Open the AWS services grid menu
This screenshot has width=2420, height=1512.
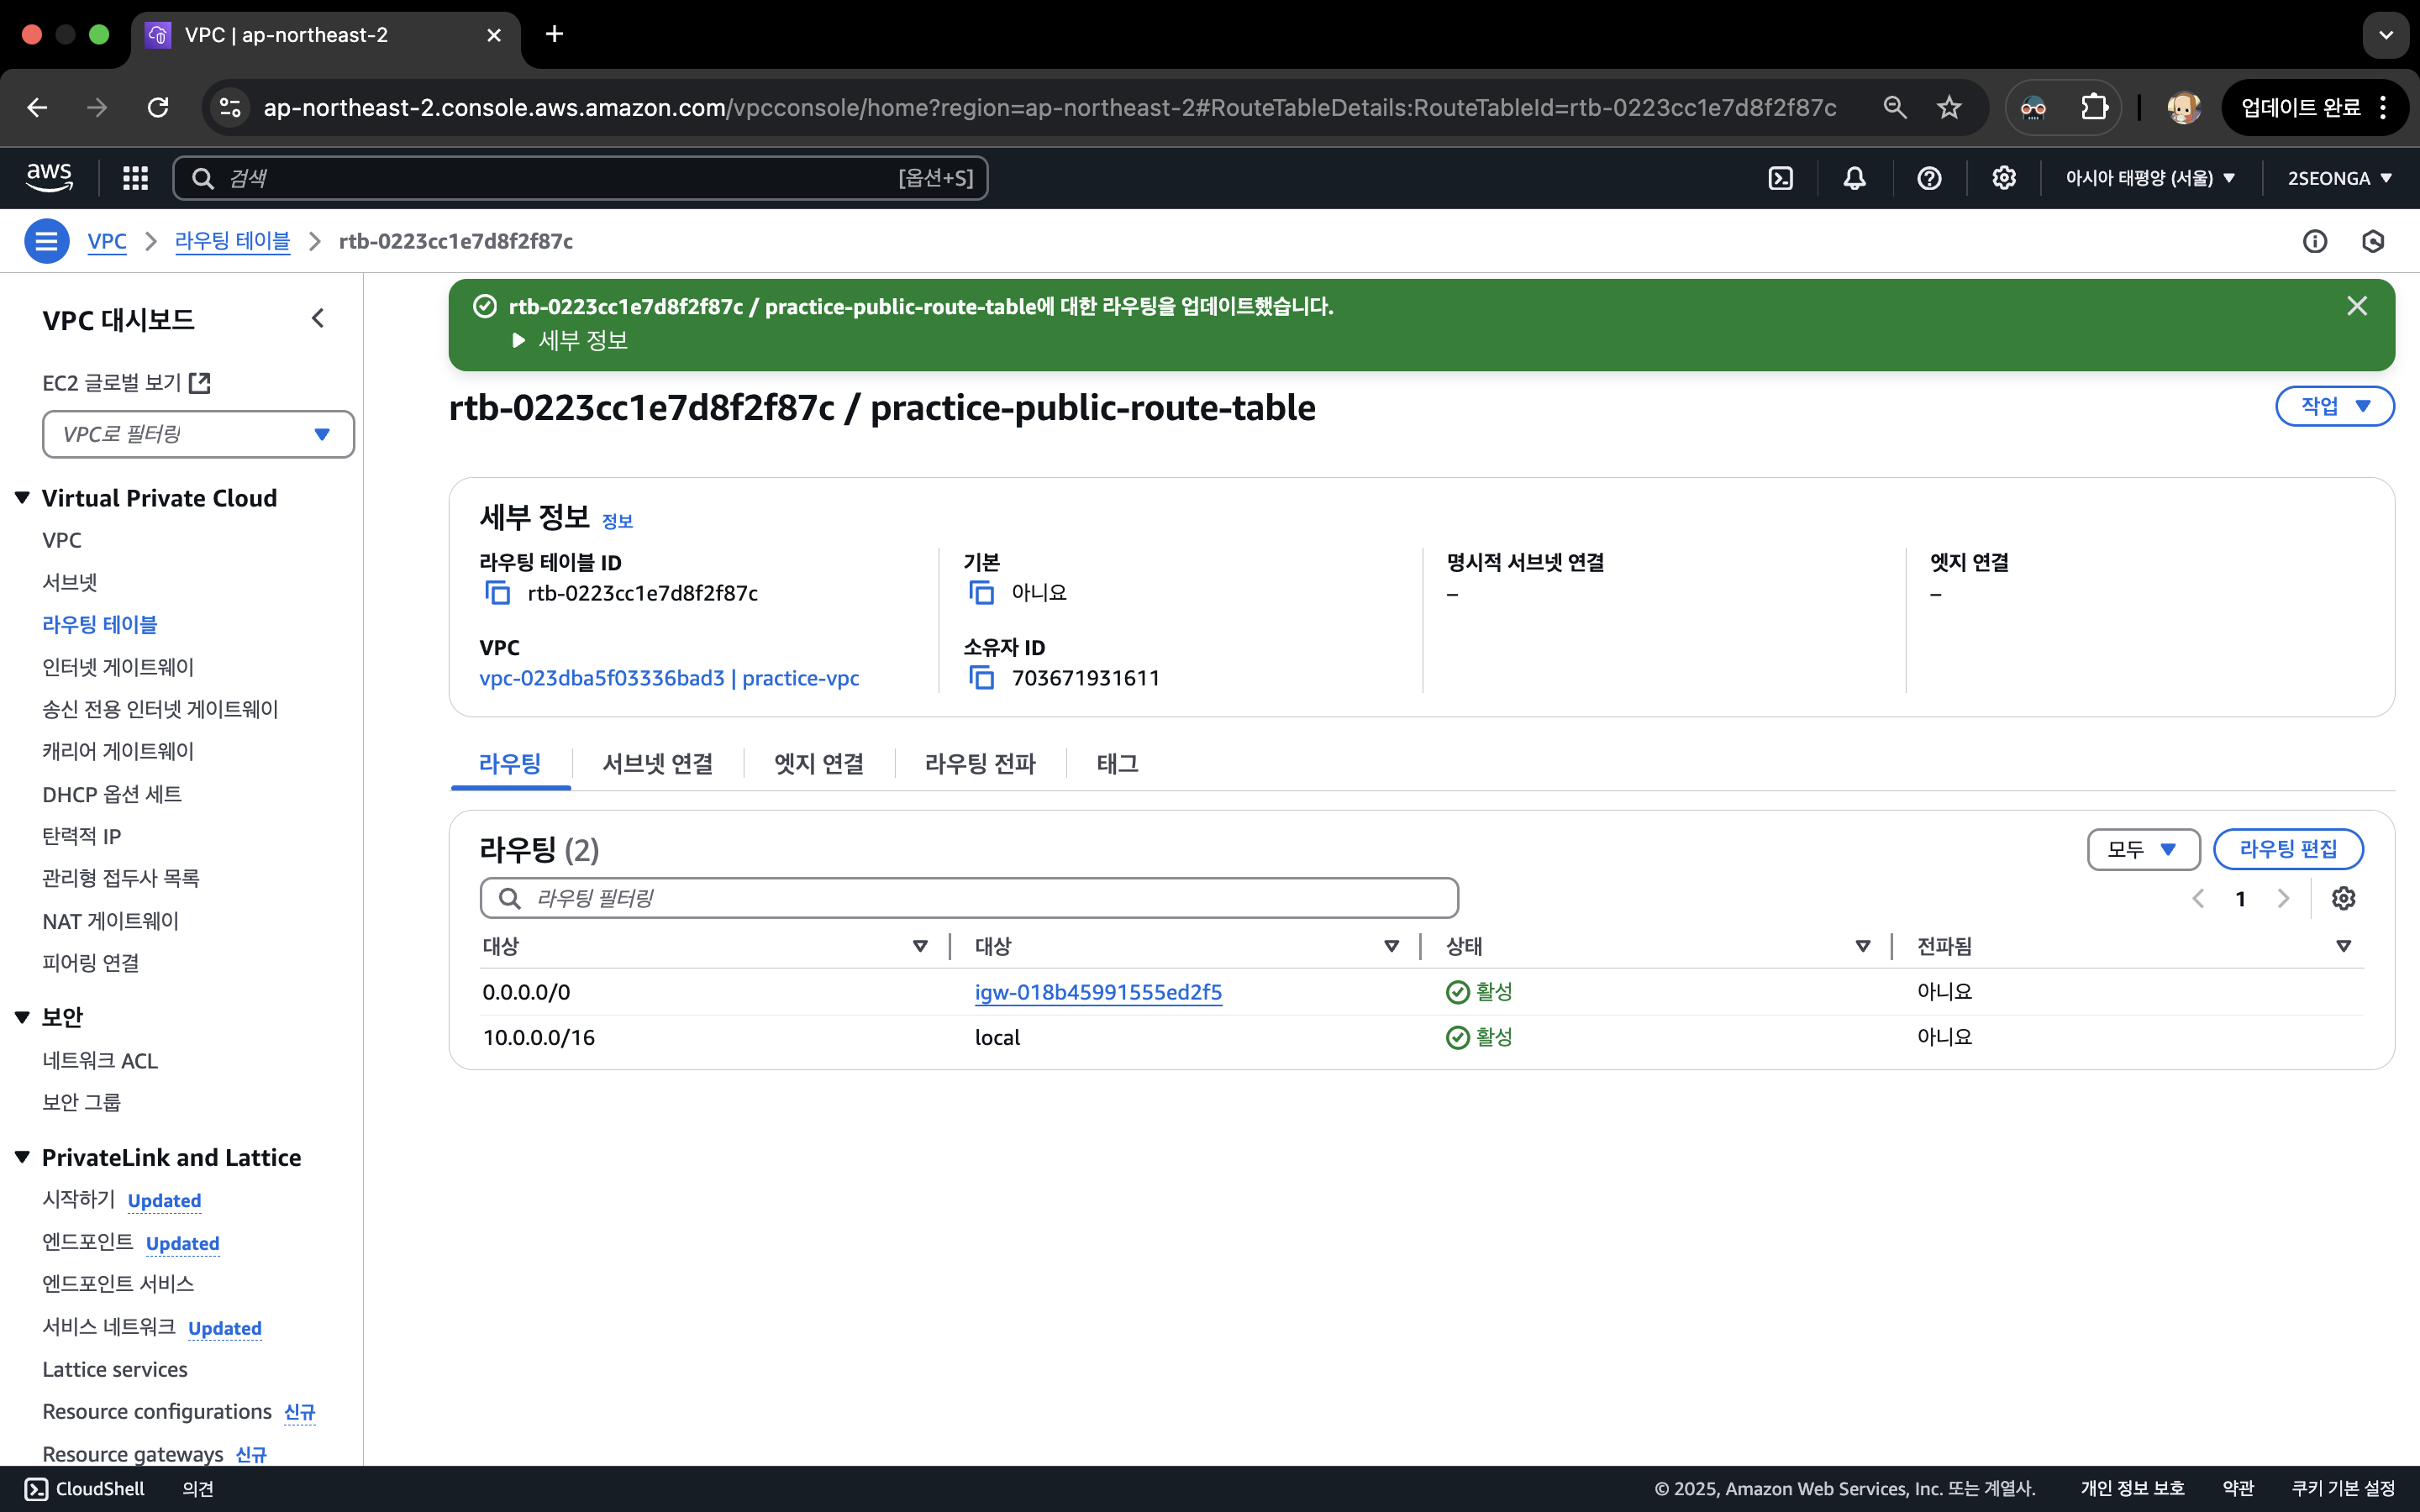[135, 178]
